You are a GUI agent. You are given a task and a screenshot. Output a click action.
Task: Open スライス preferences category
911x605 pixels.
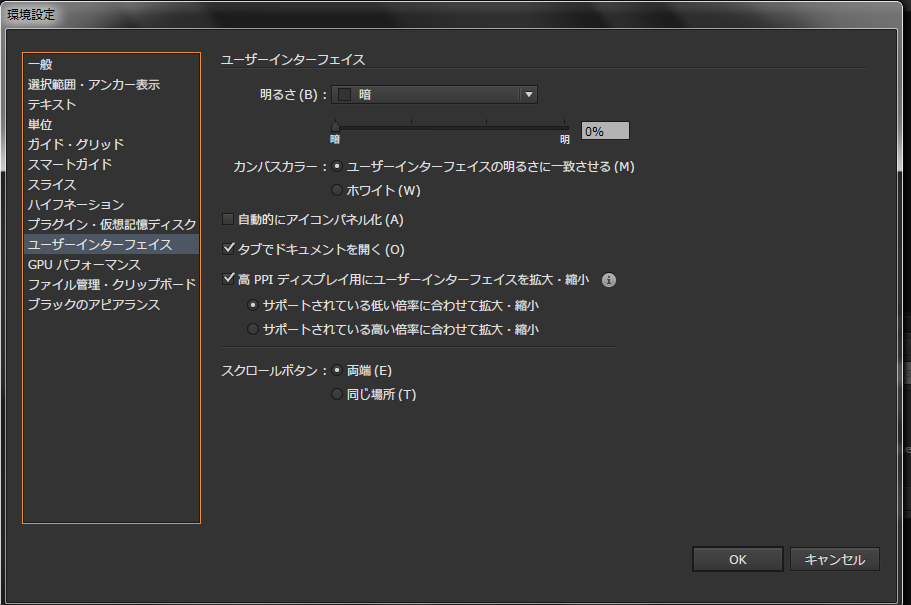(112, 184)
